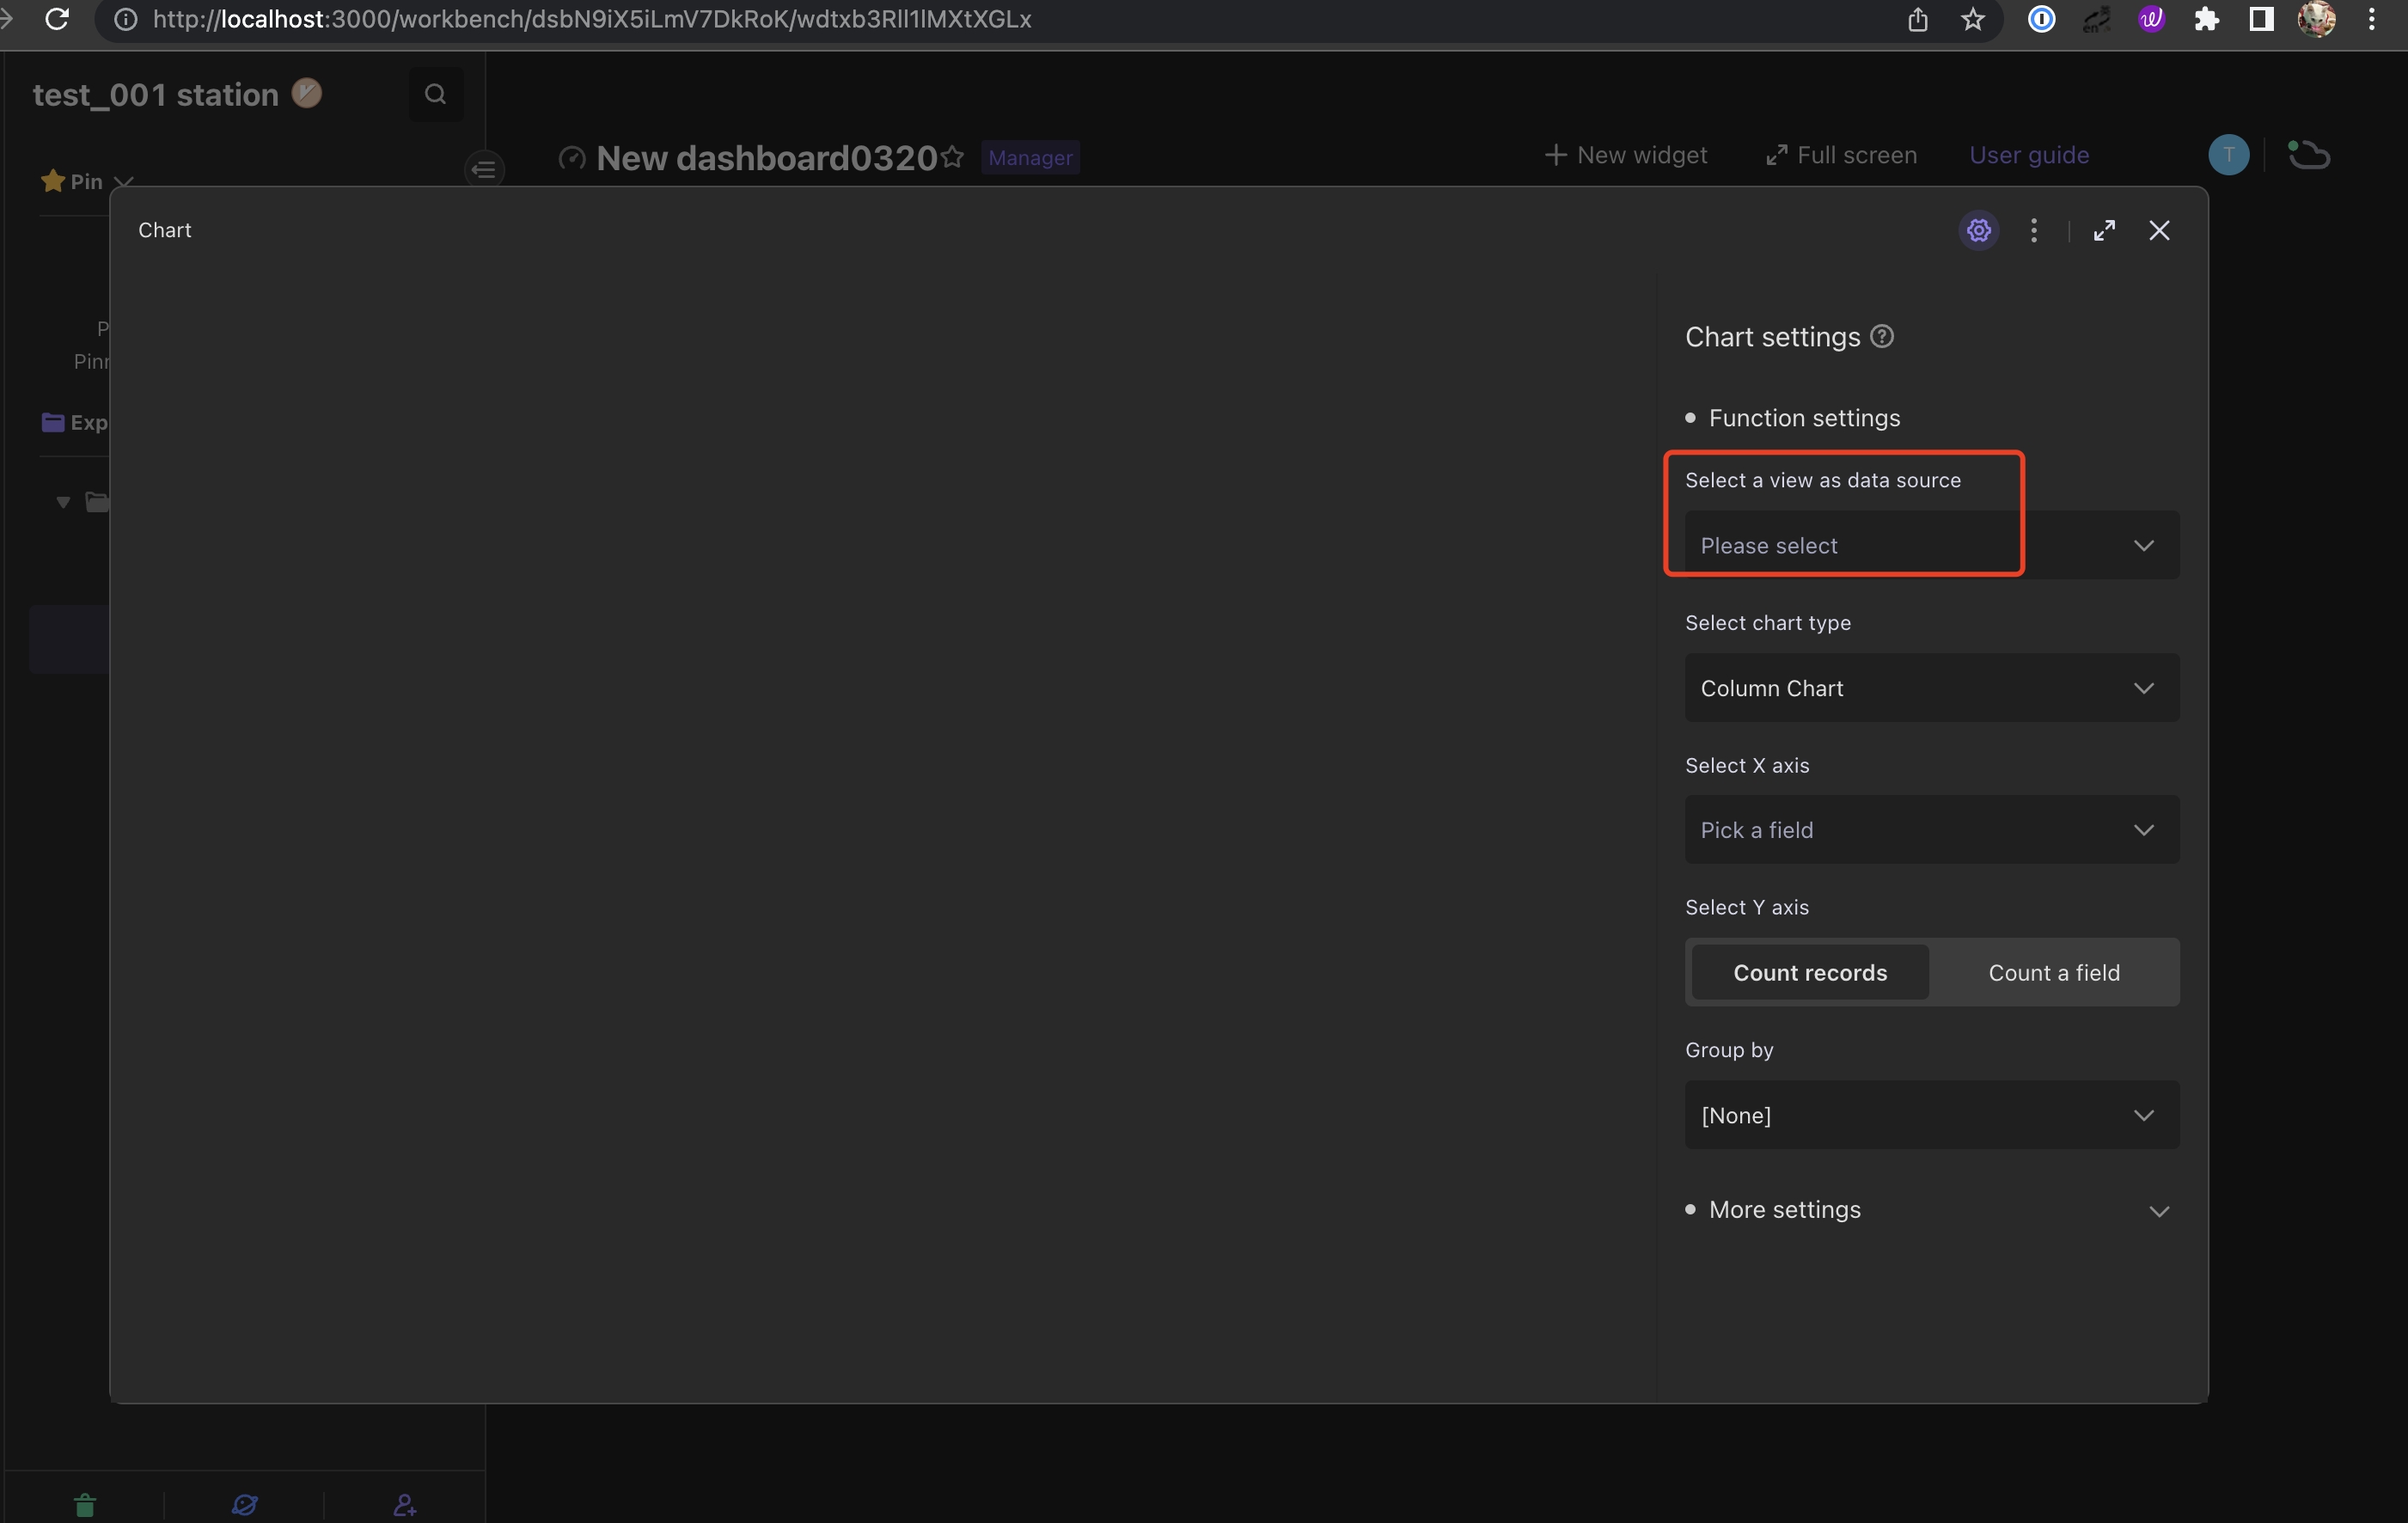This screenshot has height=1523, width=2408.
Task: Select Count records for Y axis
Action: click(1810, 972)
